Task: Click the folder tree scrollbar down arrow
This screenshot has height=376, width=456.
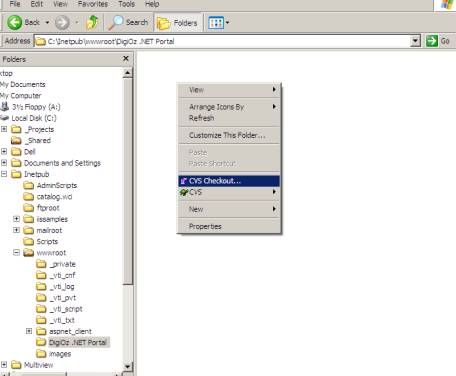Action: coord(127,366)
